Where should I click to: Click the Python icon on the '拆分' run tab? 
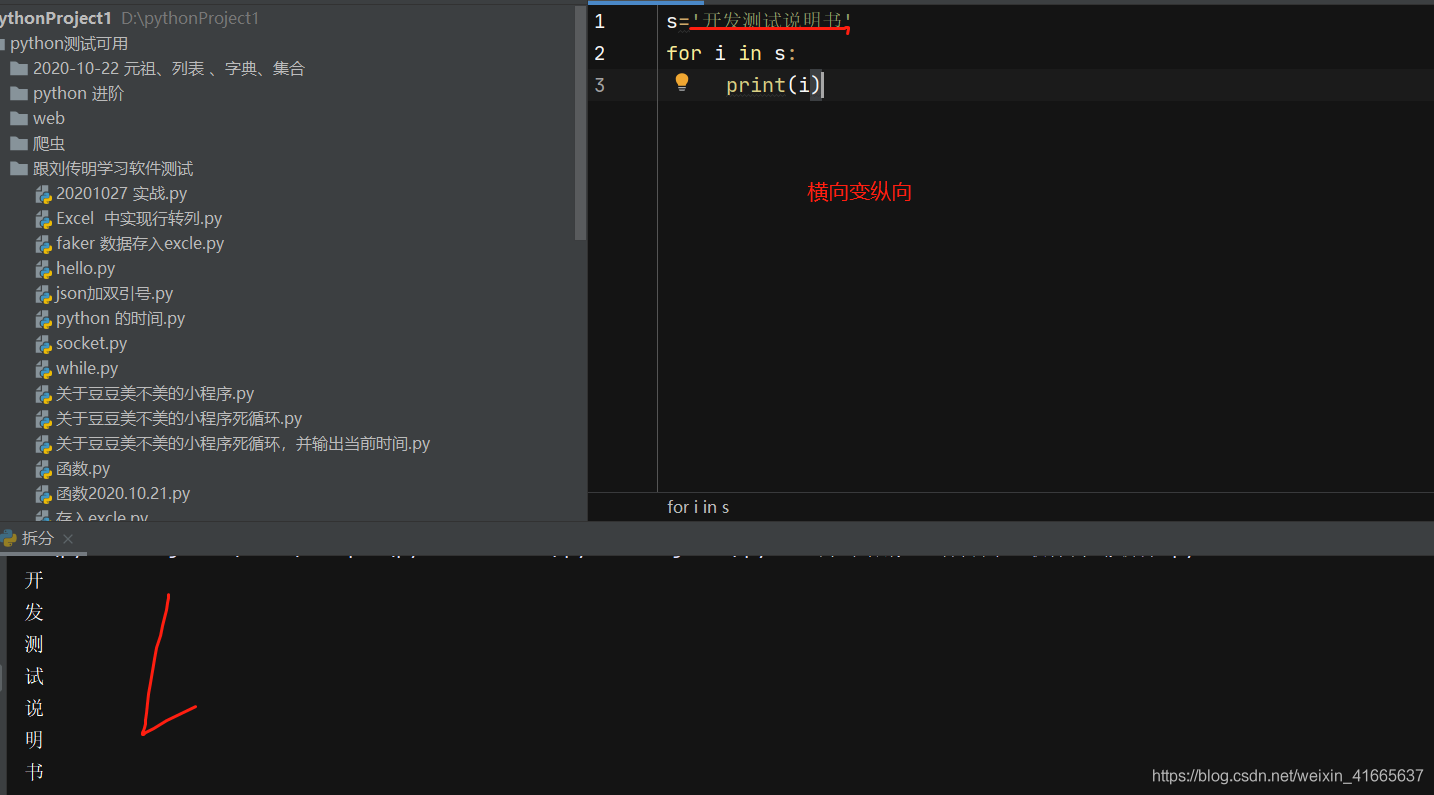tap(9, 538)
